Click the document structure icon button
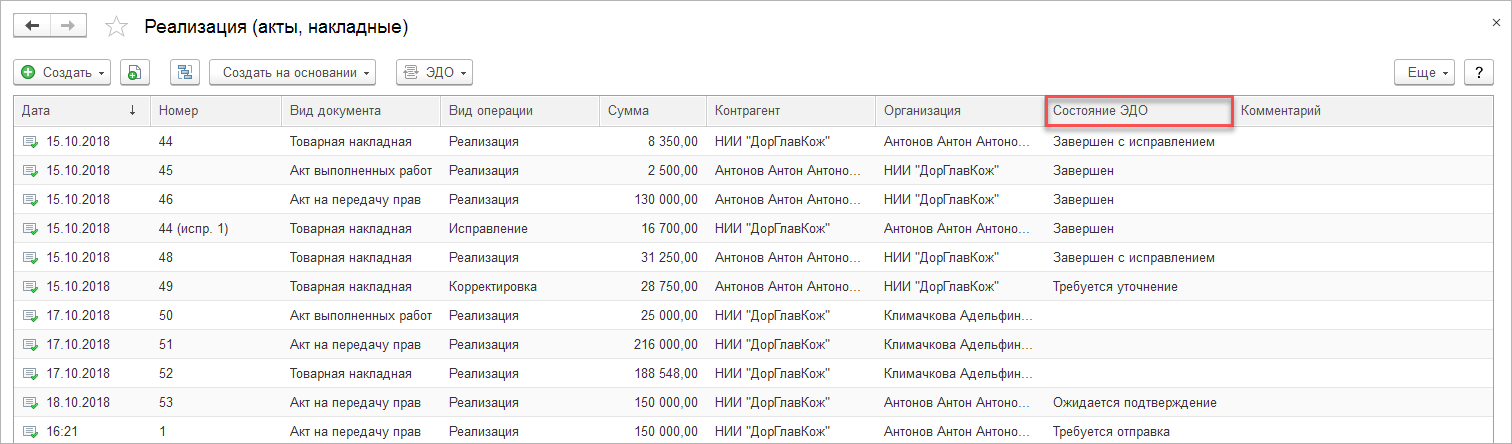Image resolution: width=1512 pixels, height=444 pixels. 185,72
